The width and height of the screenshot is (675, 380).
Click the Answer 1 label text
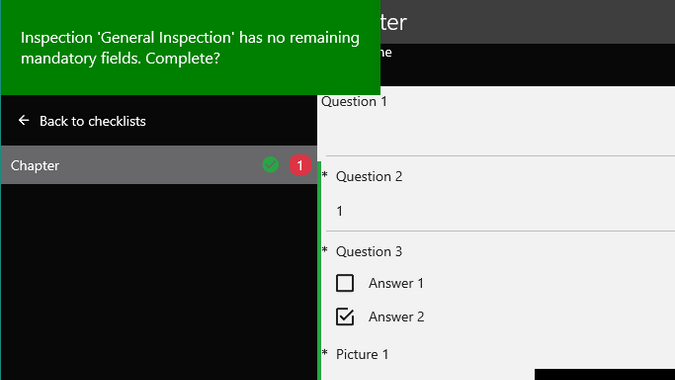point(396,283)
